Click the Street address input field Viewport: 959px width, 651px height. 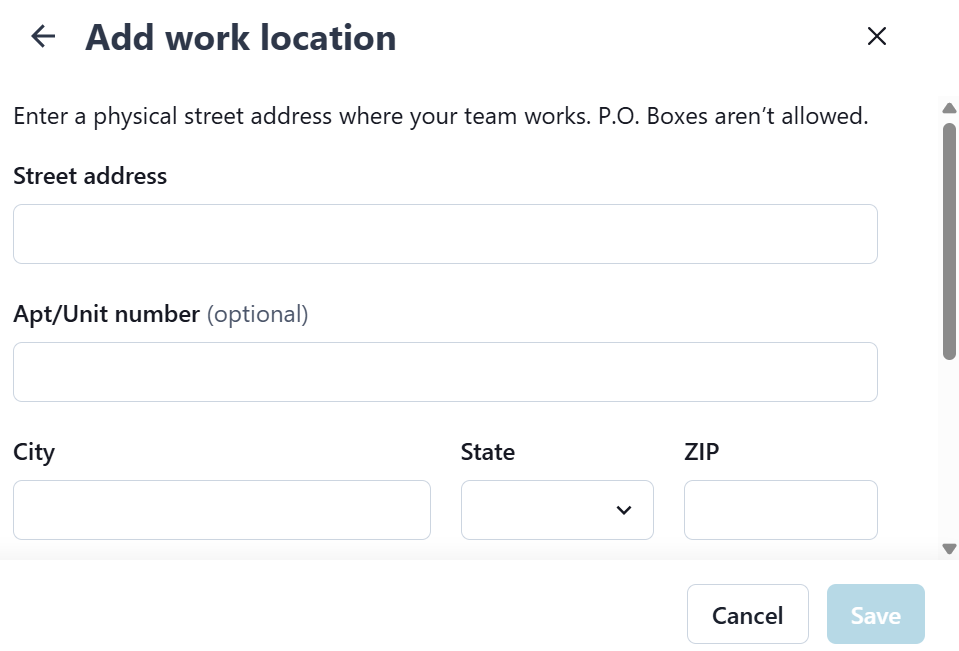[445, 234]
